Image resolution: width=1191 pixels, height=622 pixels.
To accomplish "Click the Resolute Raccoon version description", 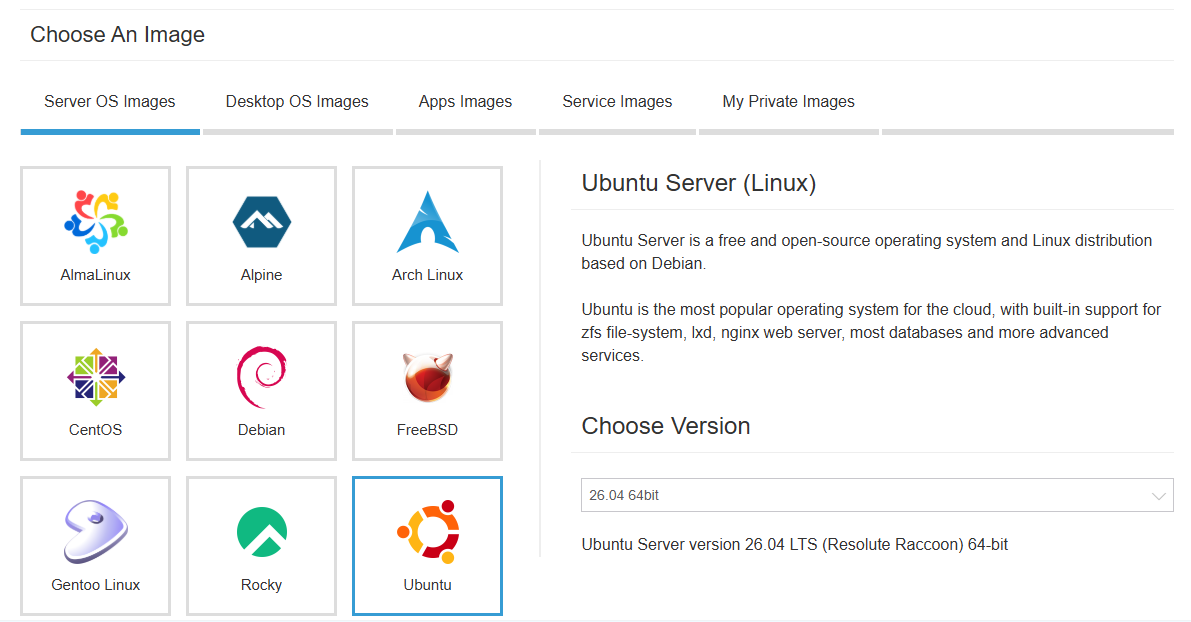I will click(795, 545).
